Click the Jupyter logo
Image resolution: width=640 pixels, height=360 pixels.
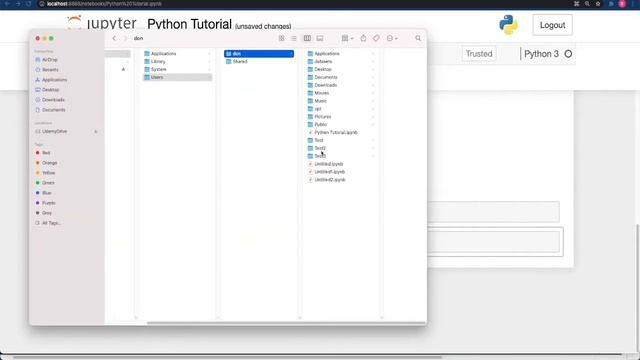[x=102, y=22]
